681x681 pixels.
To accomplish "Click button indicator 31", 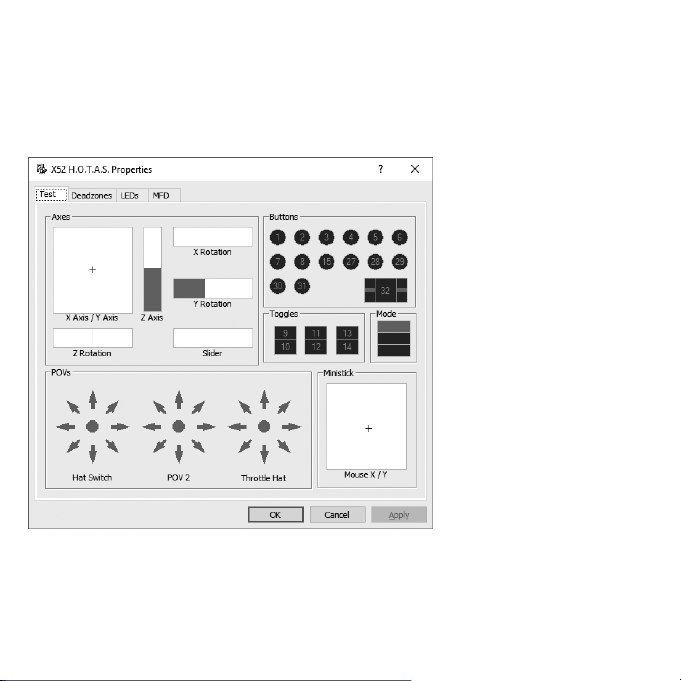I will pos(302,286).
